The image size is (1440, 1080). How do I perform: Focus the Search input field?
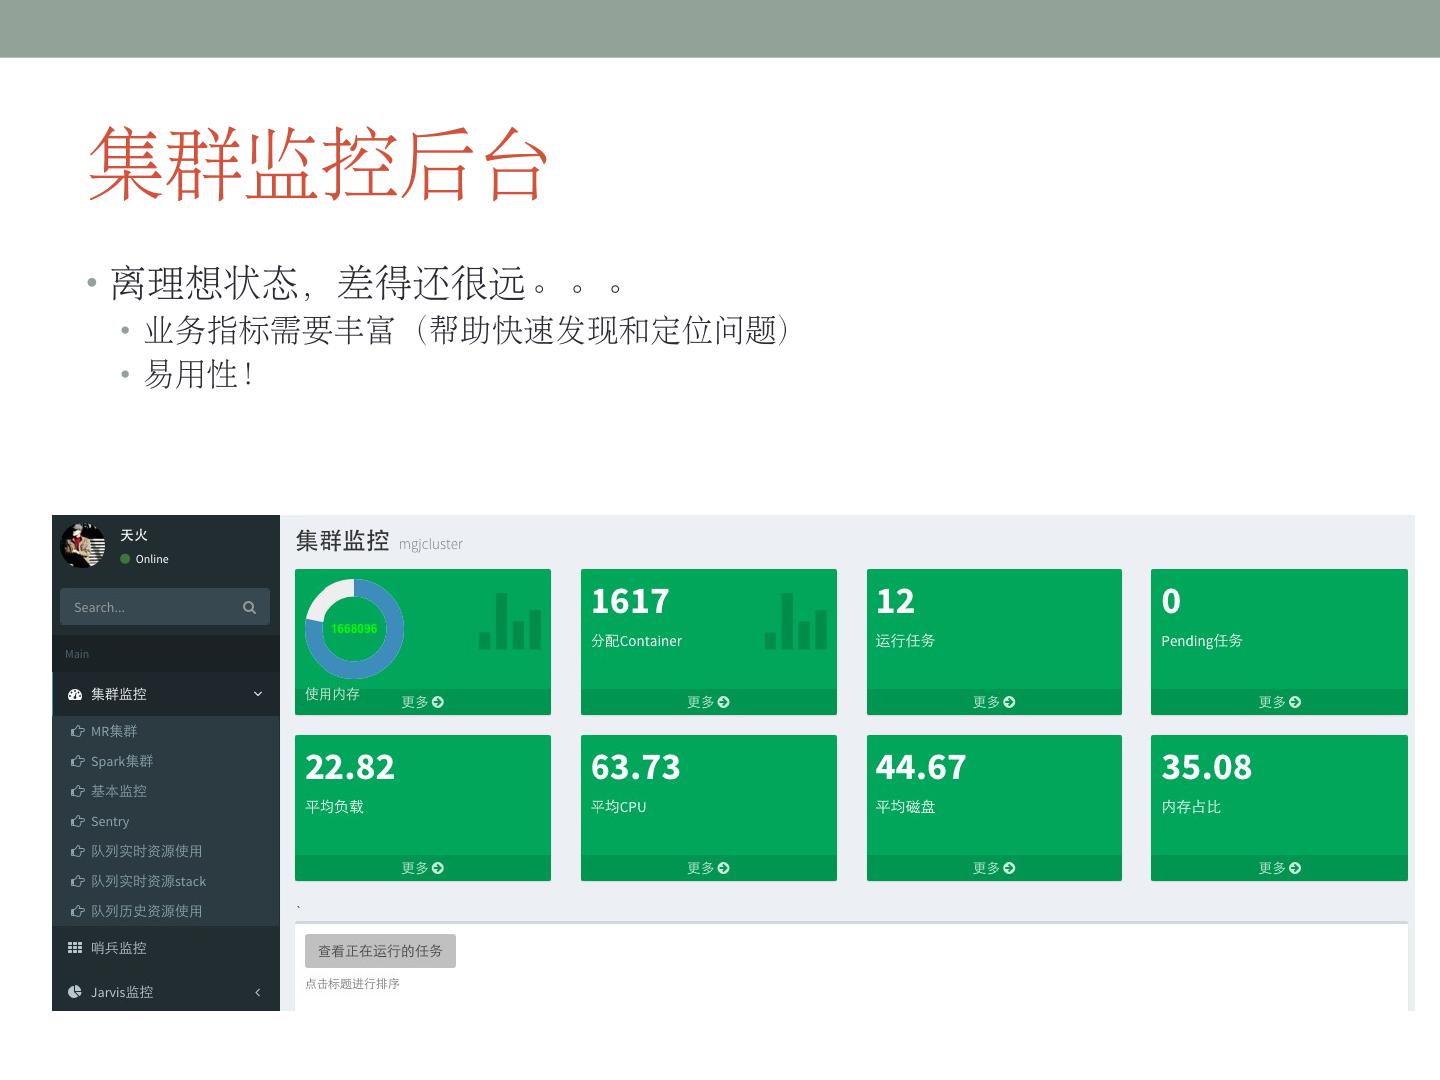[x=150, y=607]
